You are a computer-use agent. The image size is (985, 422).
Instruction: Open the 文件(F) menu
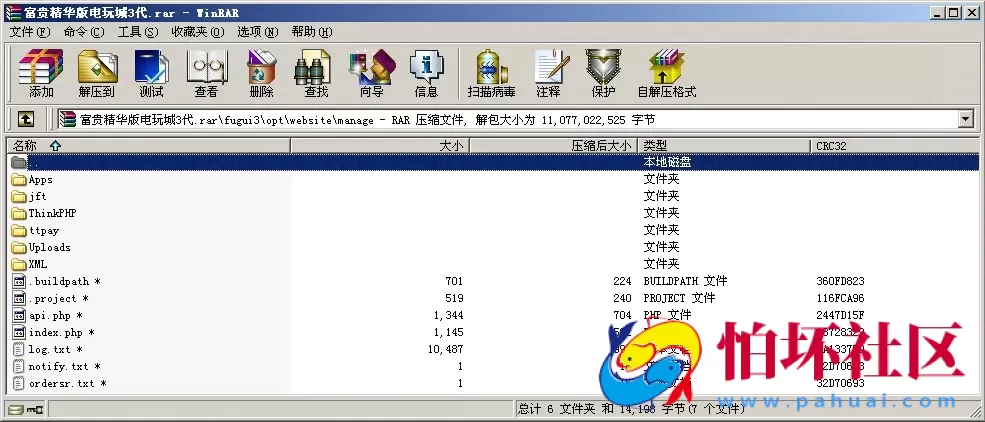click(30, 32)
